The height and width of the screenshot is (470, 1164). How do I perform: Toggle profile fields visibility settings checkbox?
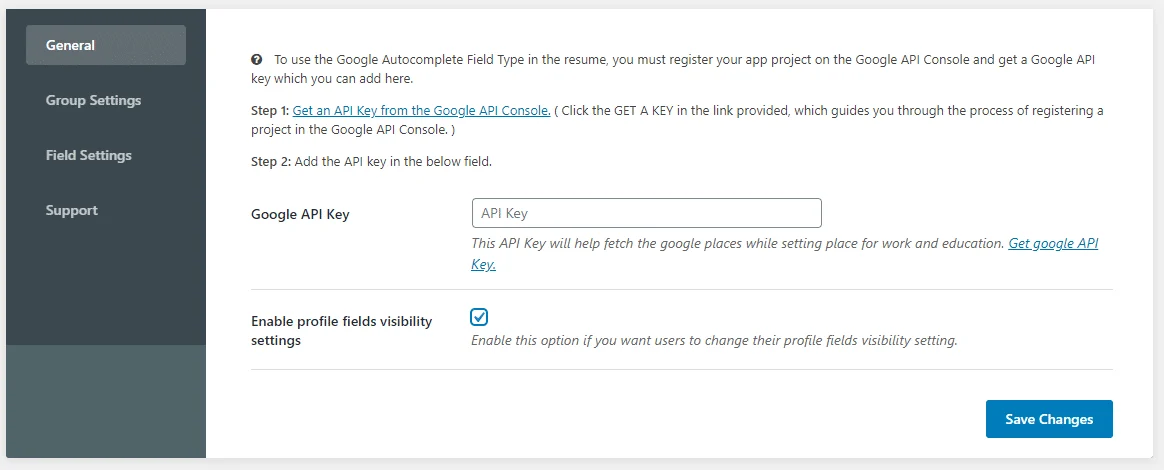point(479,317)
